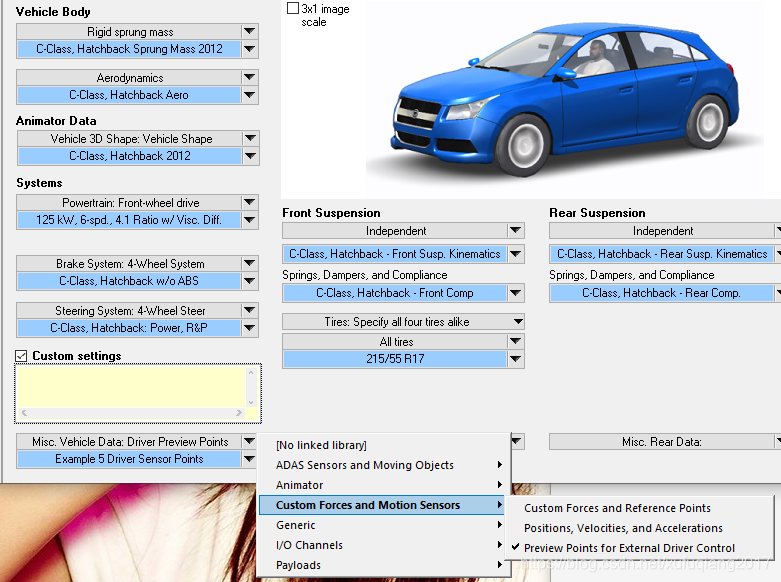Open dropdown next to 125 kW, 6-spd. powertrain
Screen dimensions: 781x582
pyautogui.click(x=250, y=220)
